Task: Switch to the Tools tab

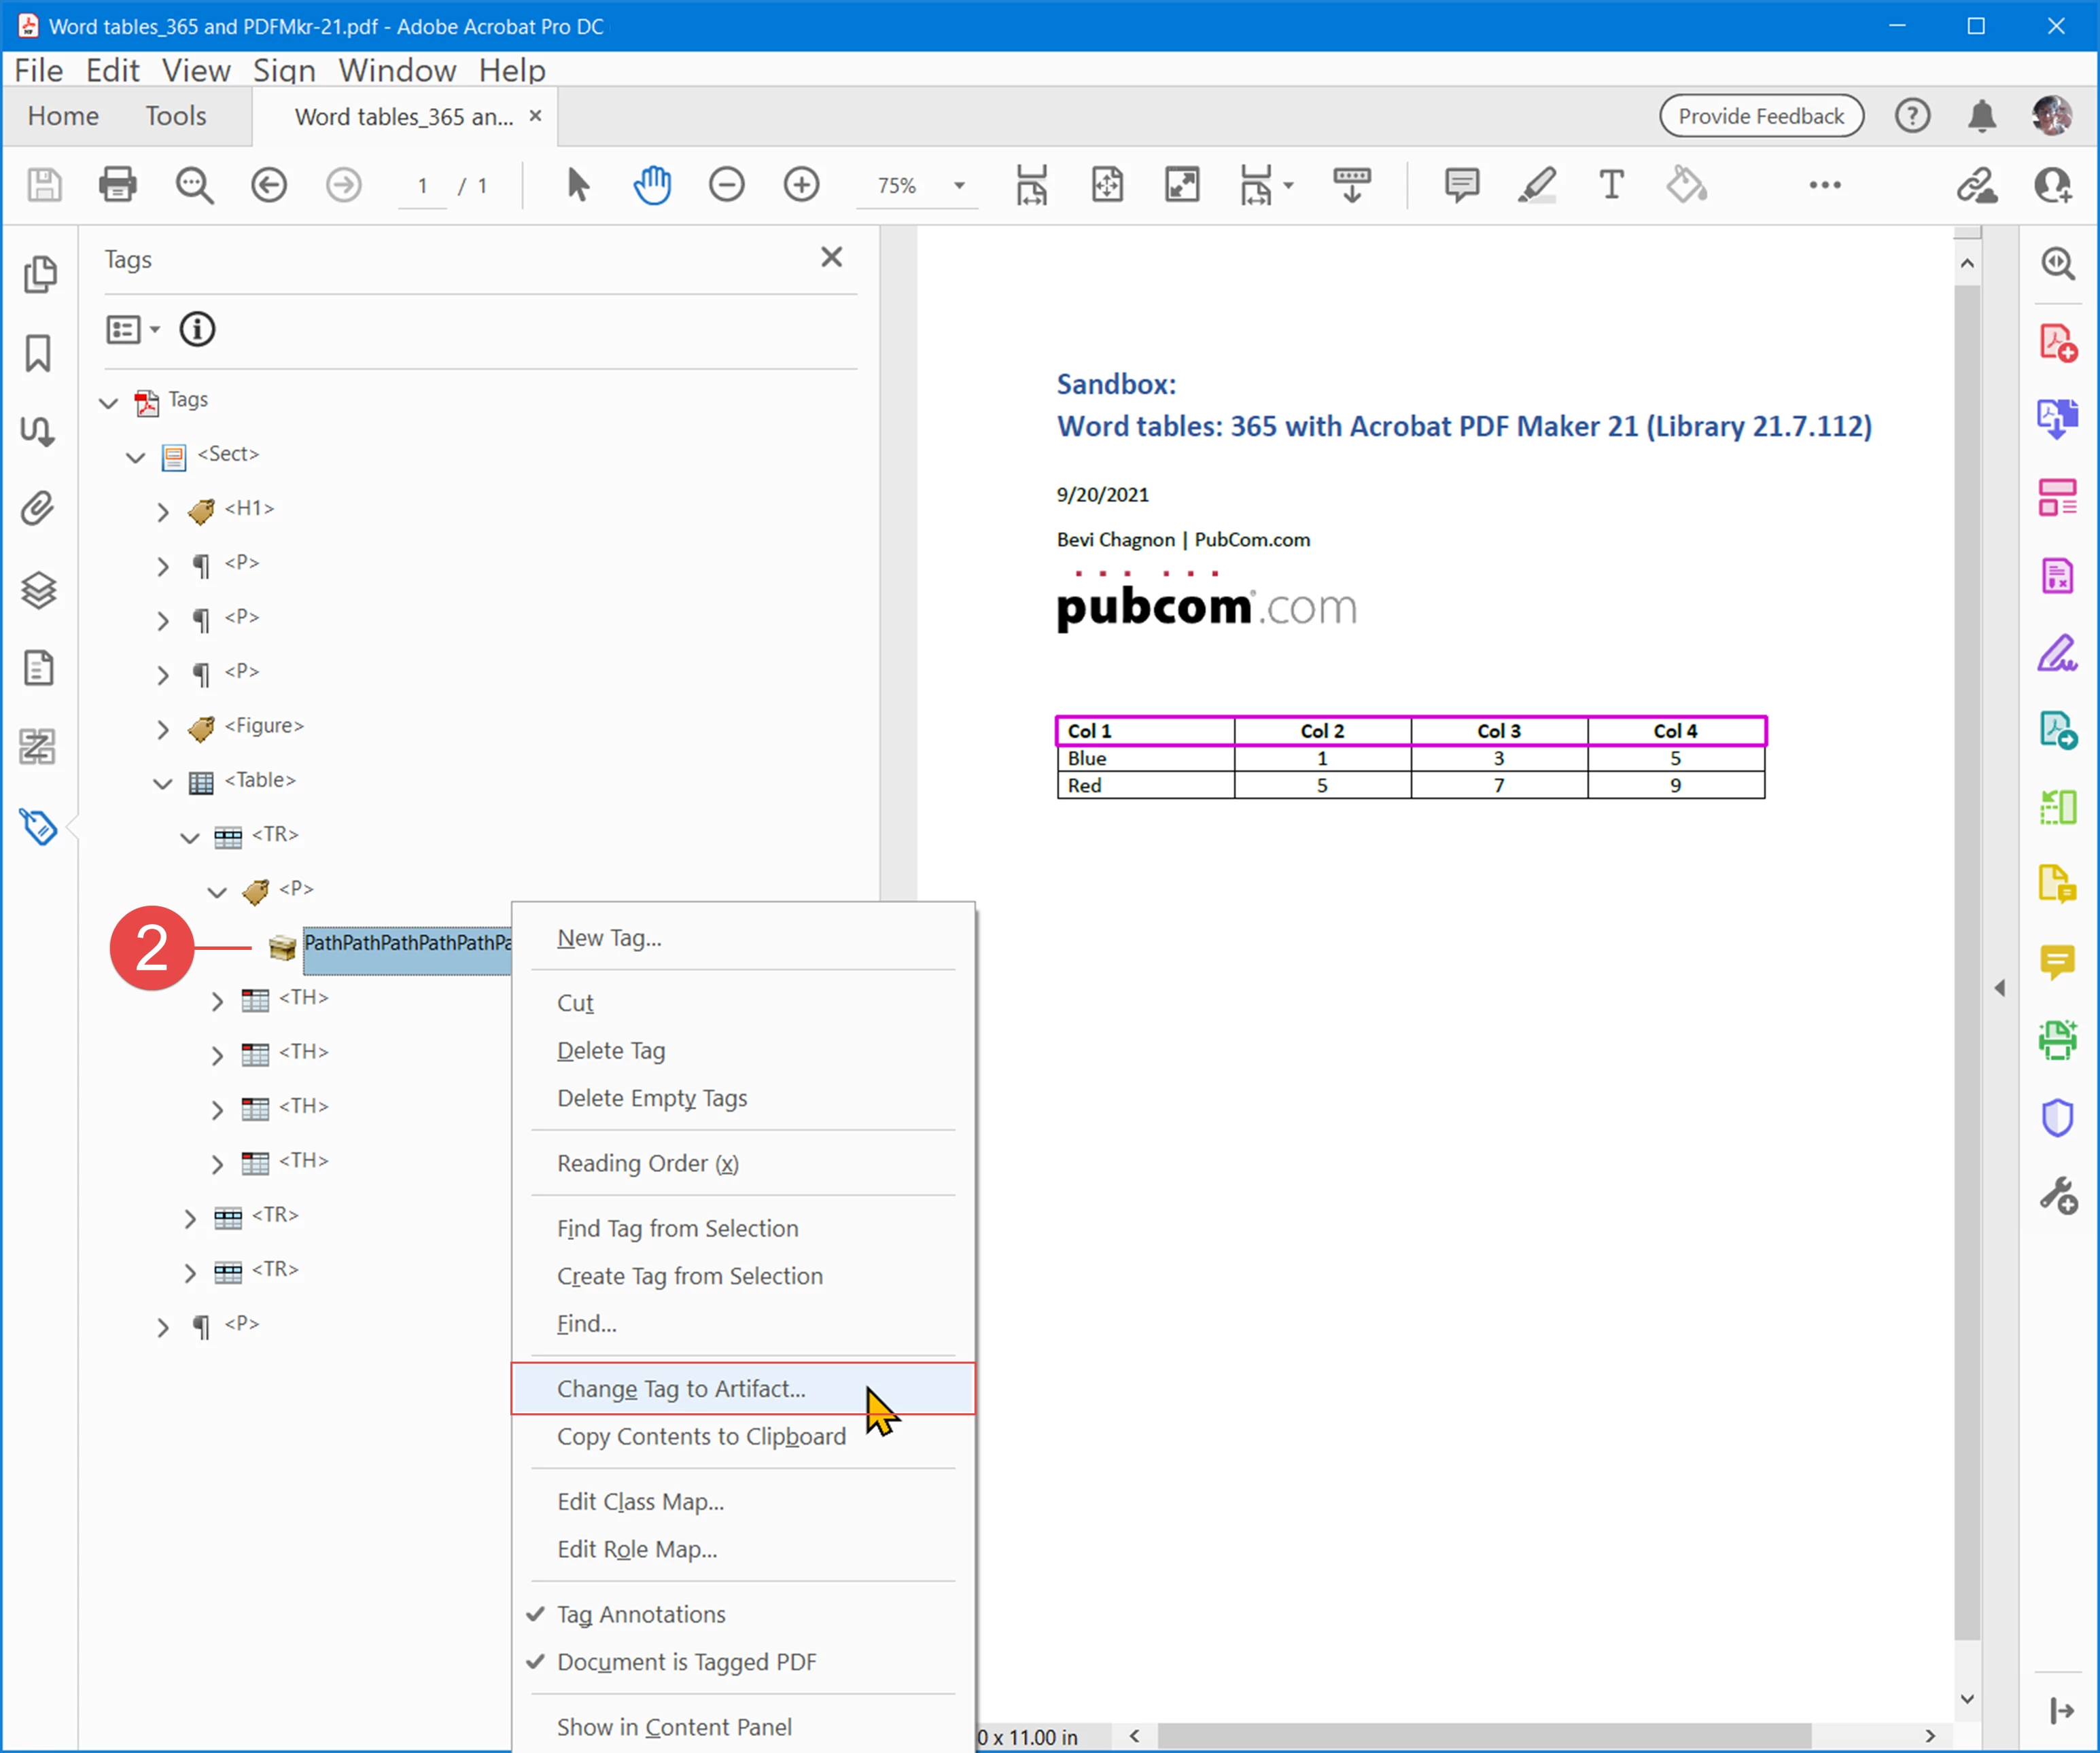Action: [x=176, y=116]
